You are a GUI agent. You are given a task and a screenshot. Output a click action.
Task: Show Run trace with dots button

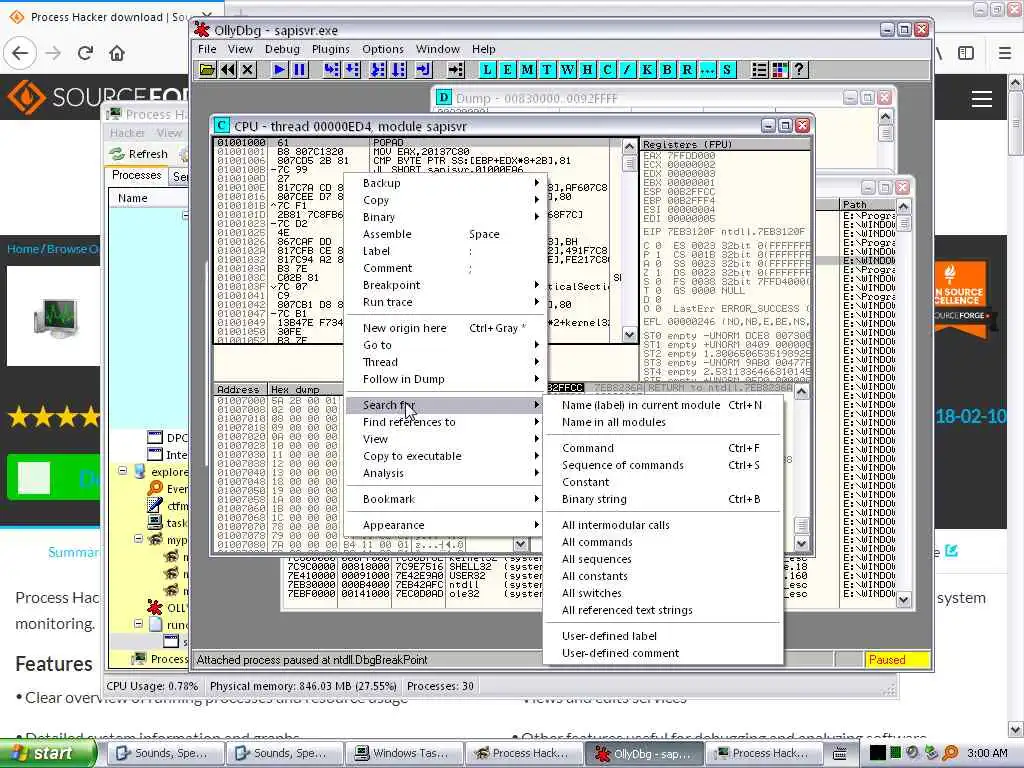tap(707, 70)
